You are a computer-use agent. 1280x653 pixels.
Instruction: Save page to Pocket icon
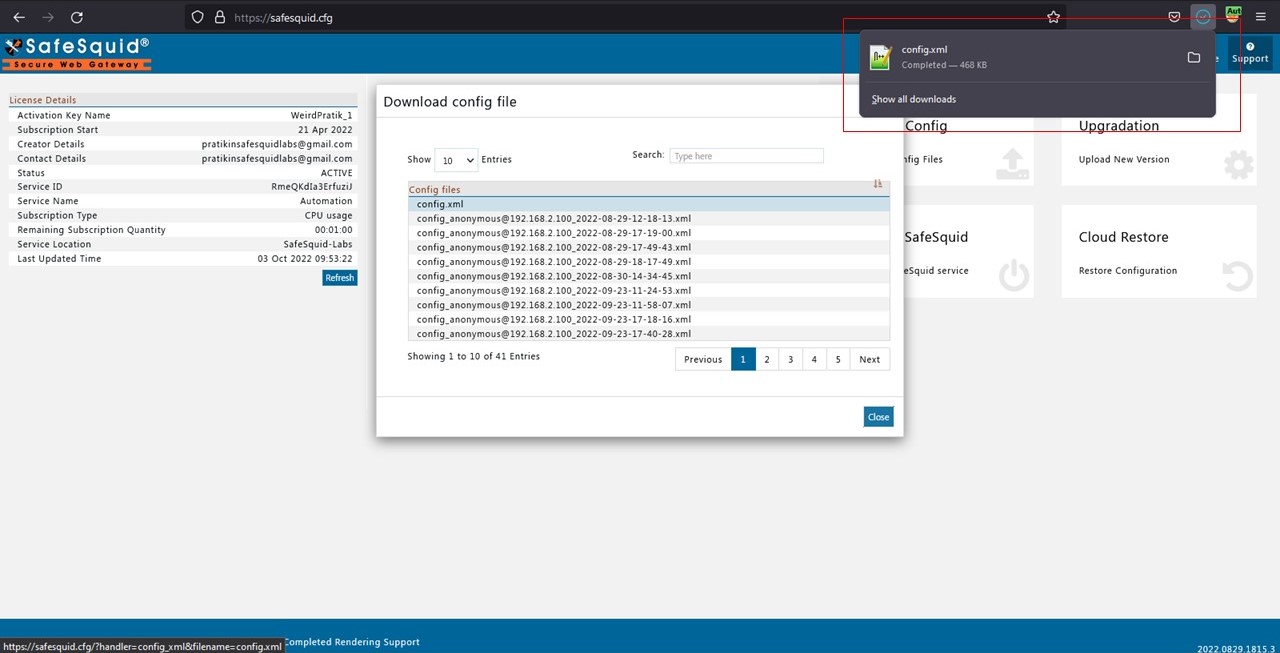tap(1175, 17)
